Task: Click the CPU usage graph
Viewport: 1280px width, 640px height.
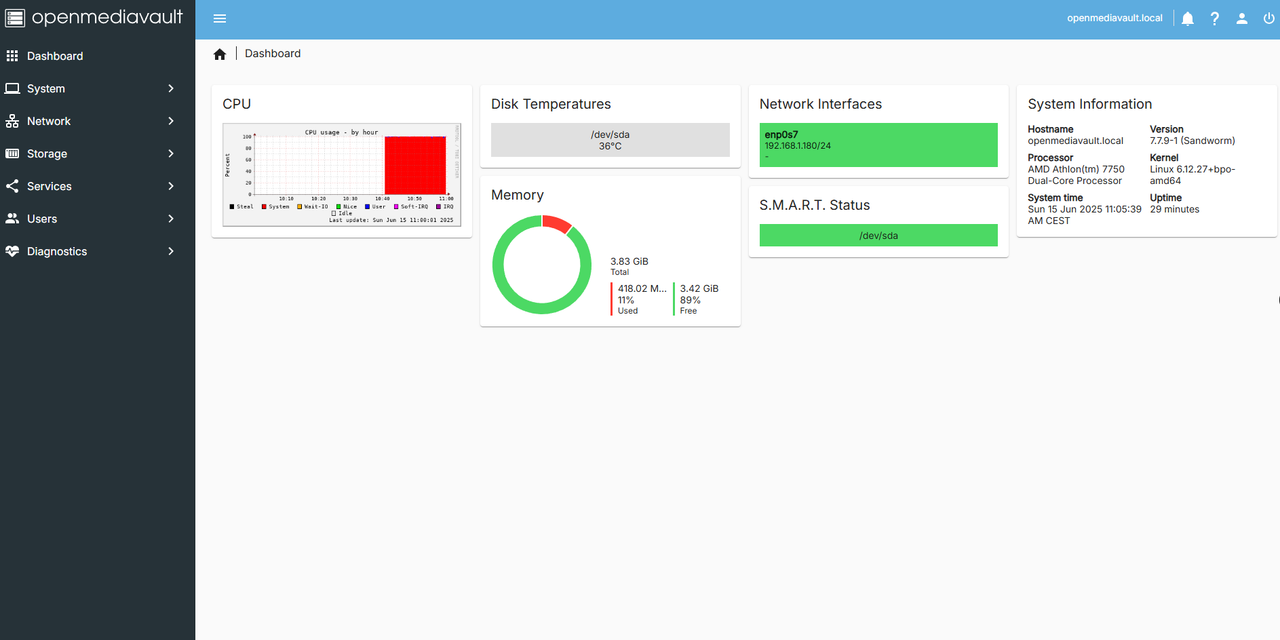Action: 342,176
